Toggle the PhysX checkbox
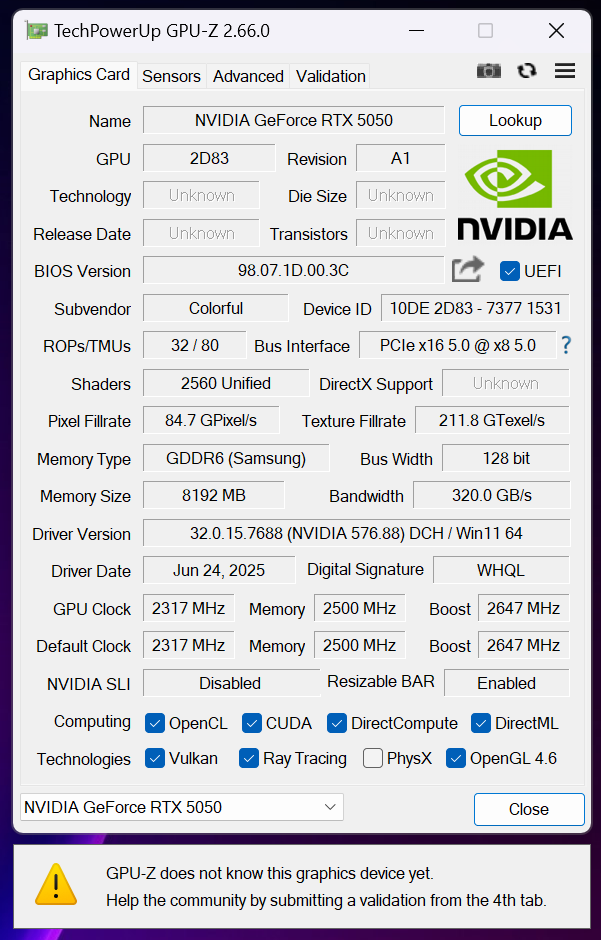 click(x=373, y=758)
